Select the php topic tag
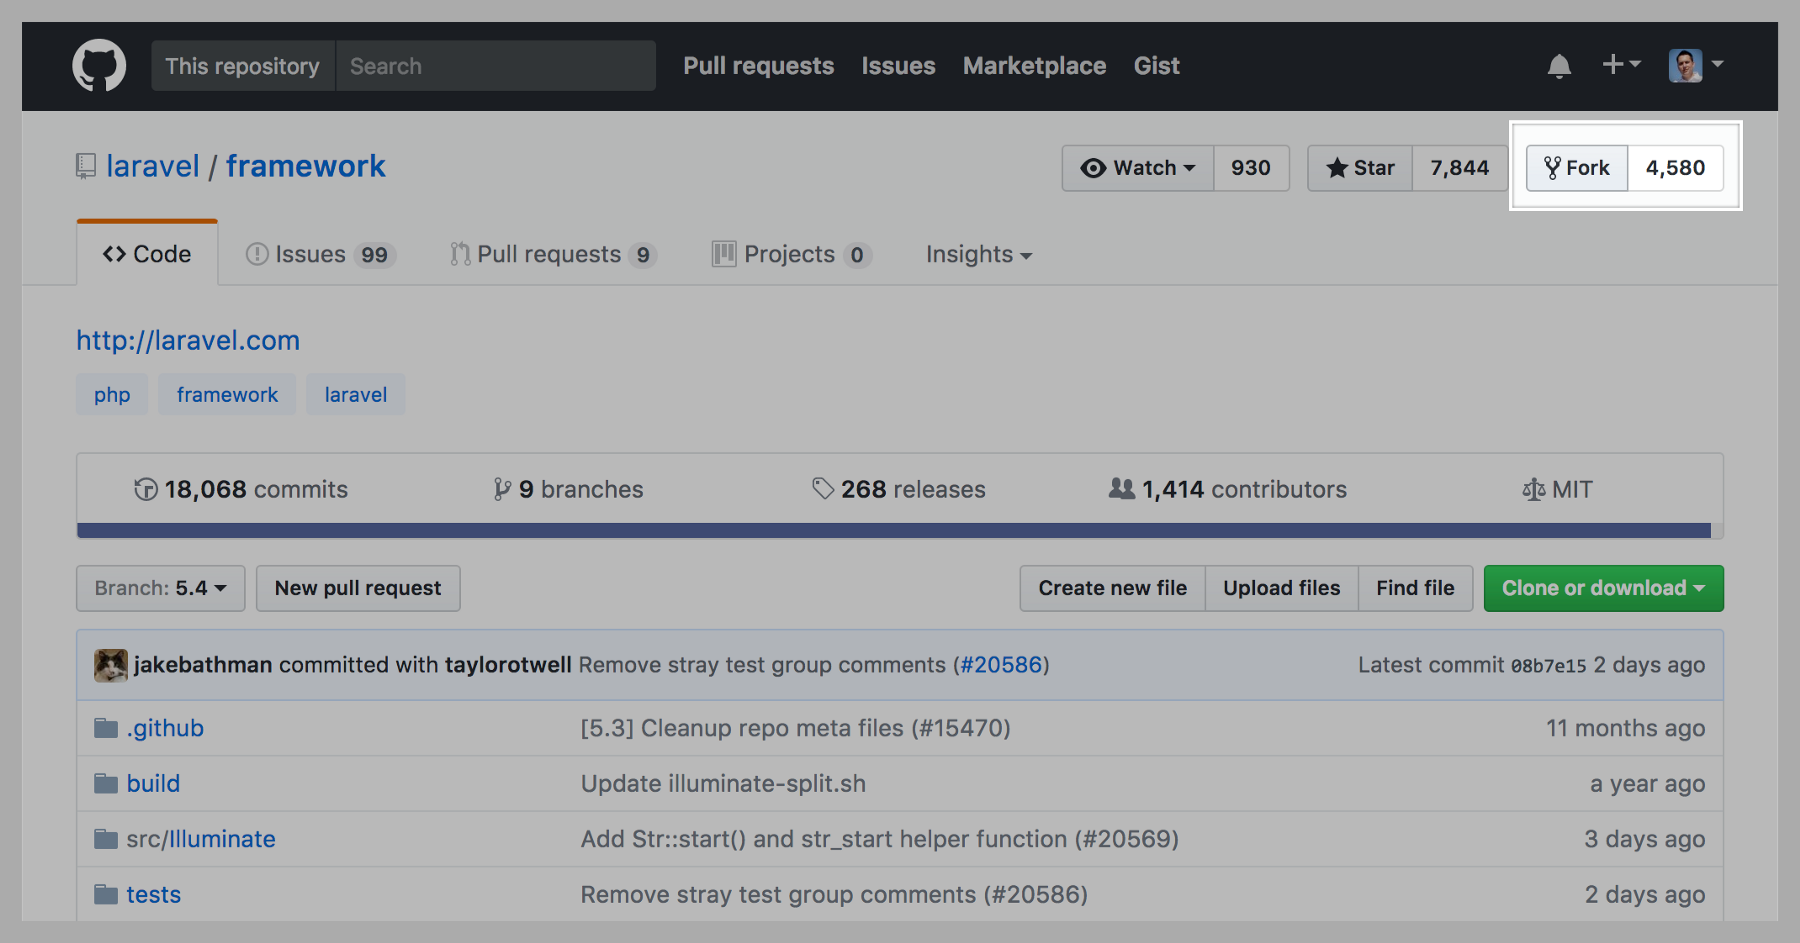The height and width of the screenshot is (943, 1800). pyautogui.click(x=112, y=394)
